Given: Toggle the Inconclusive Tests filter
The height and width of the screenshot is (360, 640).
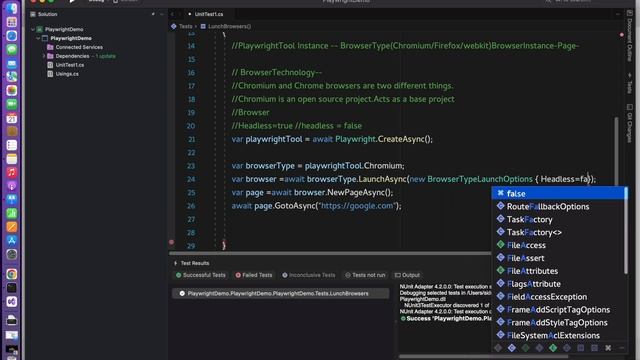Looking at the screenshot, I should [309, 275].
